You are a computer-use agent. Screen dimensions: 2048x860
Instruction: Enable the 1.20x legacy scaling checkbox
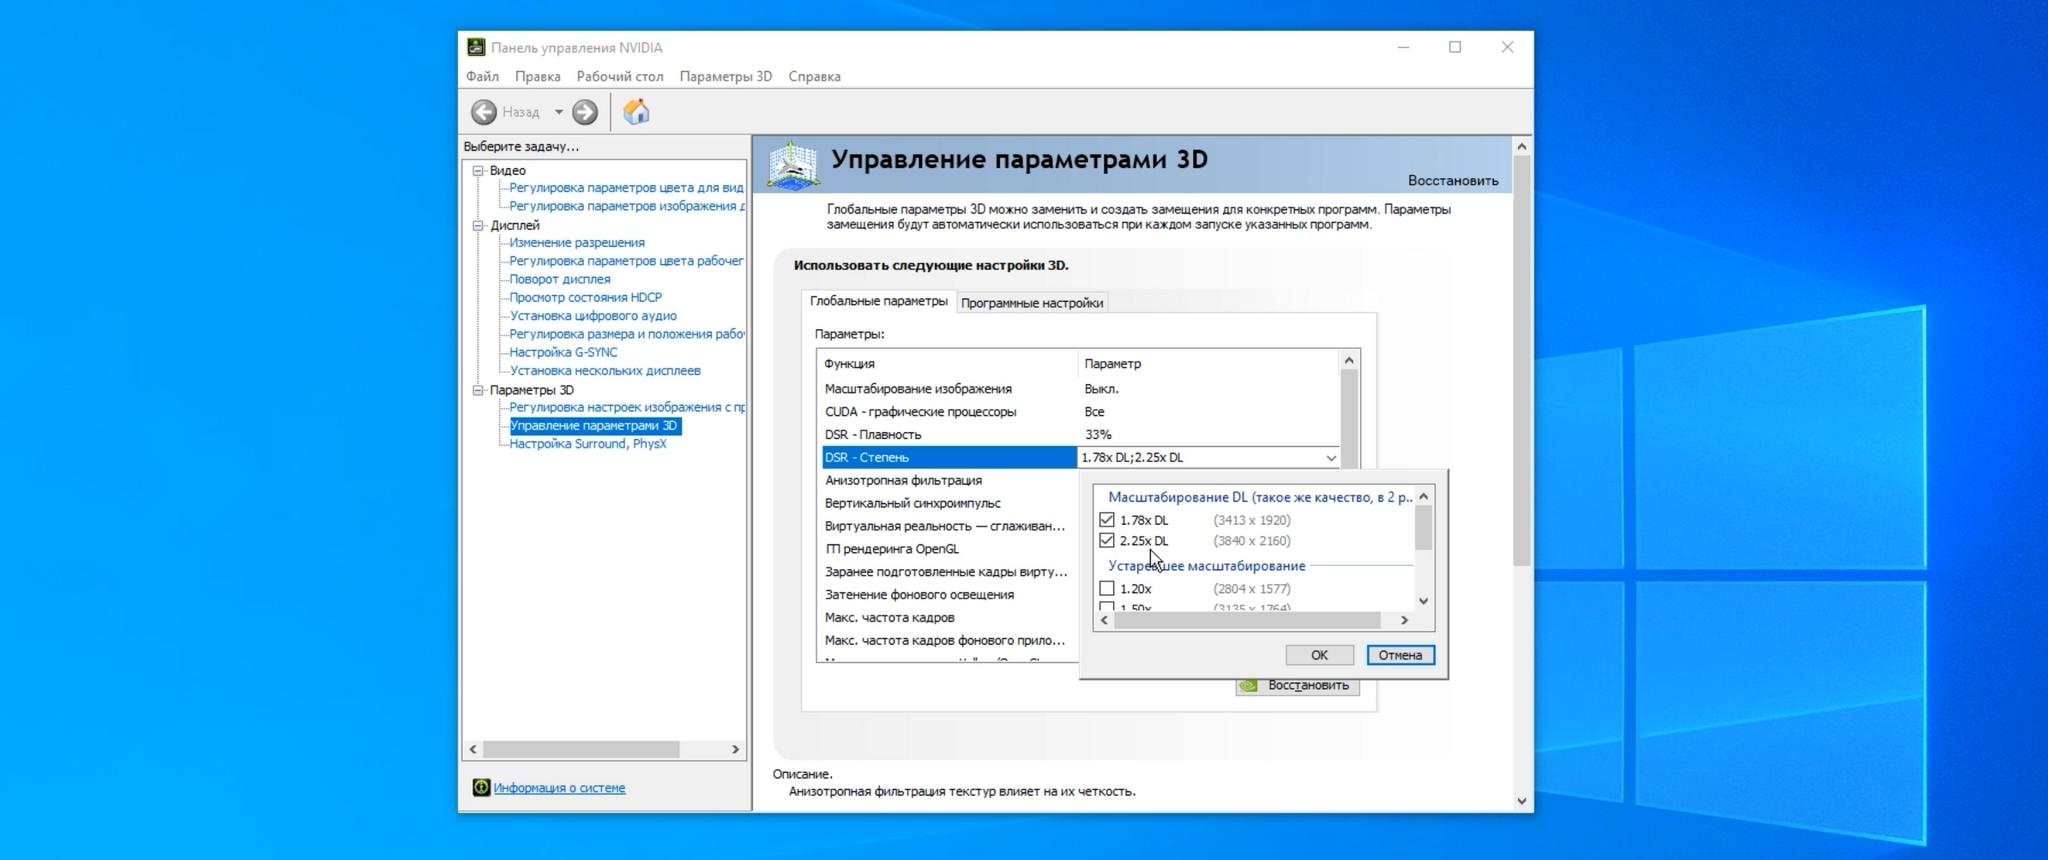point(1106,589)
